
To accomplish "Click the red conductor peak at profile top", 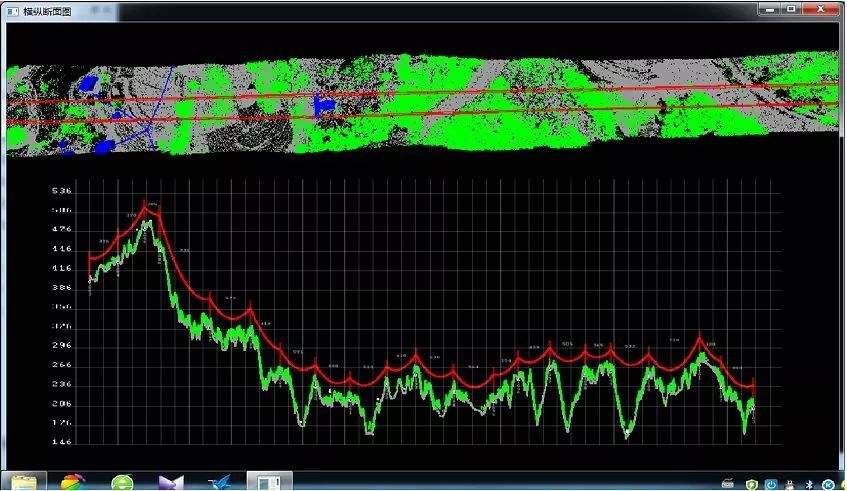I will [145, 204].
